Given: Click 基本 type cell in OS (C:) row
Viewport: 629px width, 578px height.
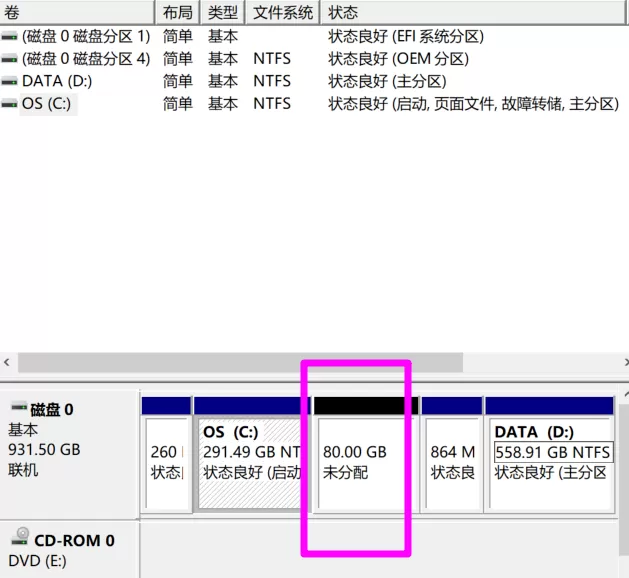Looking at the screenshot, I should [x=223, y=104].
